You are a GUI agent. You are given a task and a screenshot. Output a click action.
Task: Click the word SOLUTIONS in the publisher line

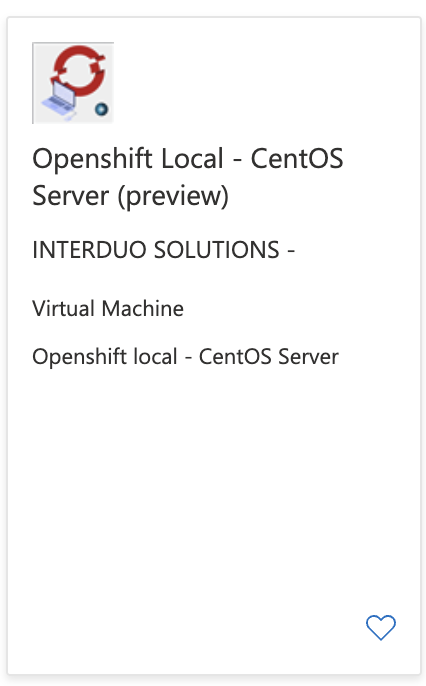click(x=216, y=250)
